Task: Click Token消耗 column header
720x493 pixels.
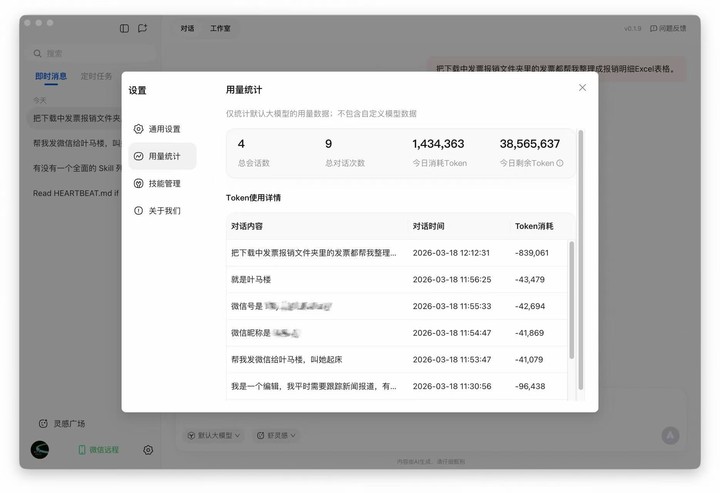Action: [x=534, y=226]
